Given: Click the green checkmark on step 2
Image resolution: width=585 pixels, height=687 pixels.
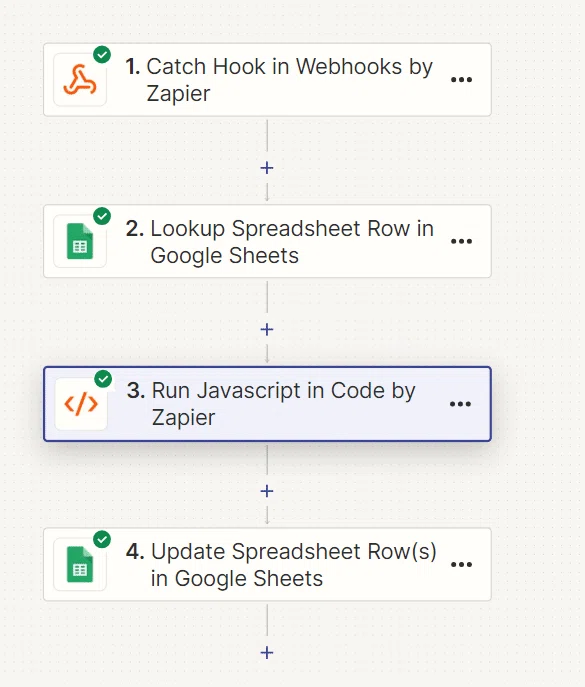Looking at the screenshot, I should tap(102, 216).
